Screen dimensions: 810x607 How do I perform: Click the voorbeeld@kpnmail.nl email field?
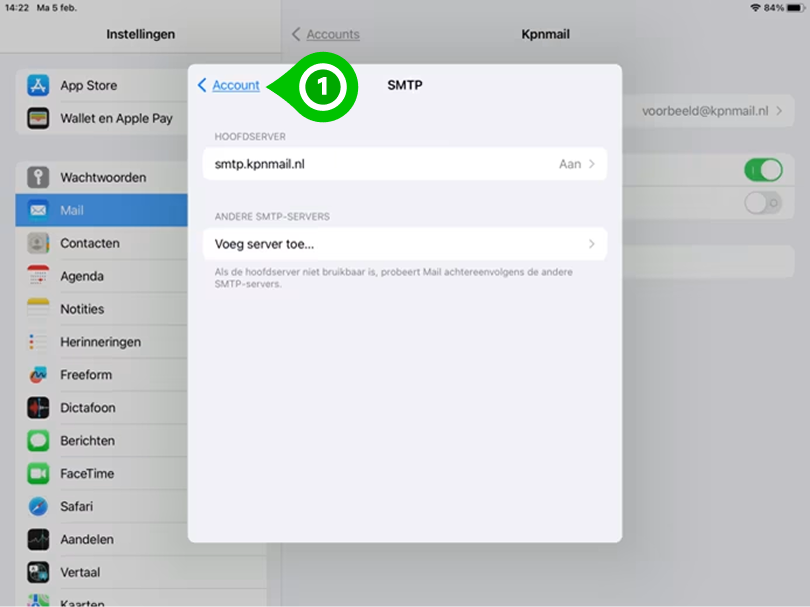pyautogui.click(x=700, y=111)
